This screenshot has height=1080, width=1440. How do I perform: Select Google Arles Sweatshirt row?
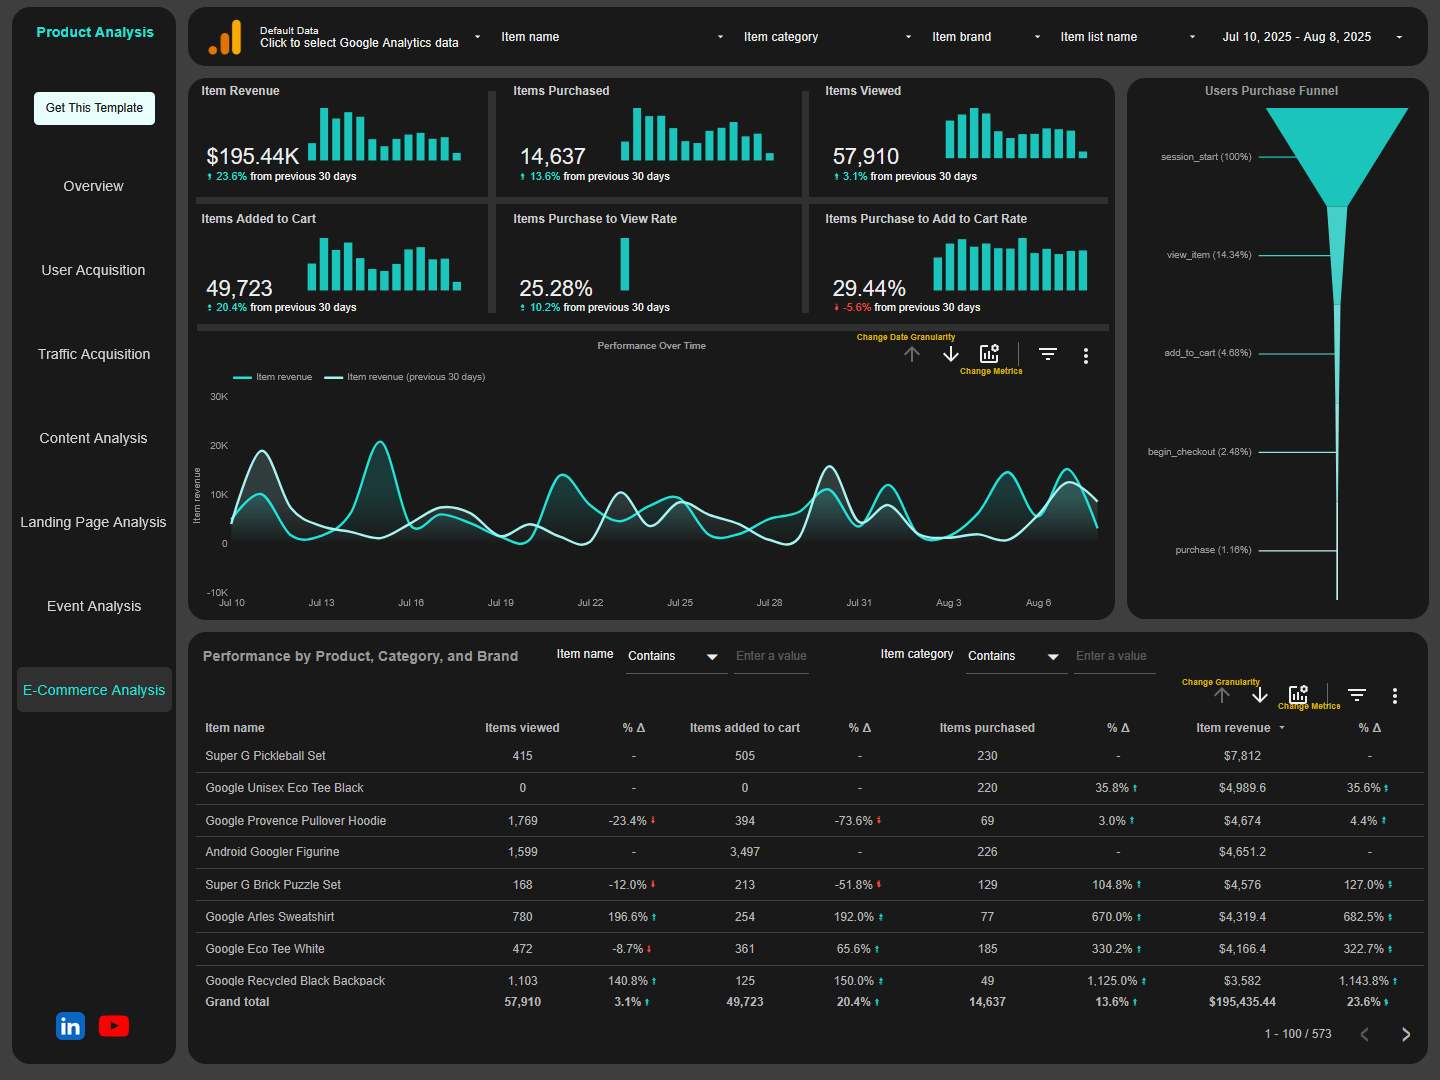[810, 917]
